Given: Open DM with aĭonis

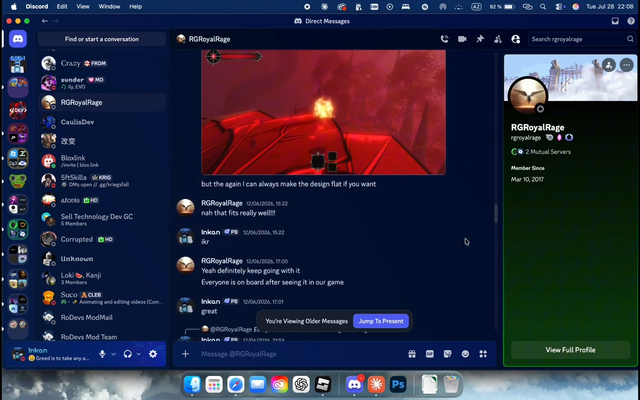Looking at the screenshot, I should [102, 200].
